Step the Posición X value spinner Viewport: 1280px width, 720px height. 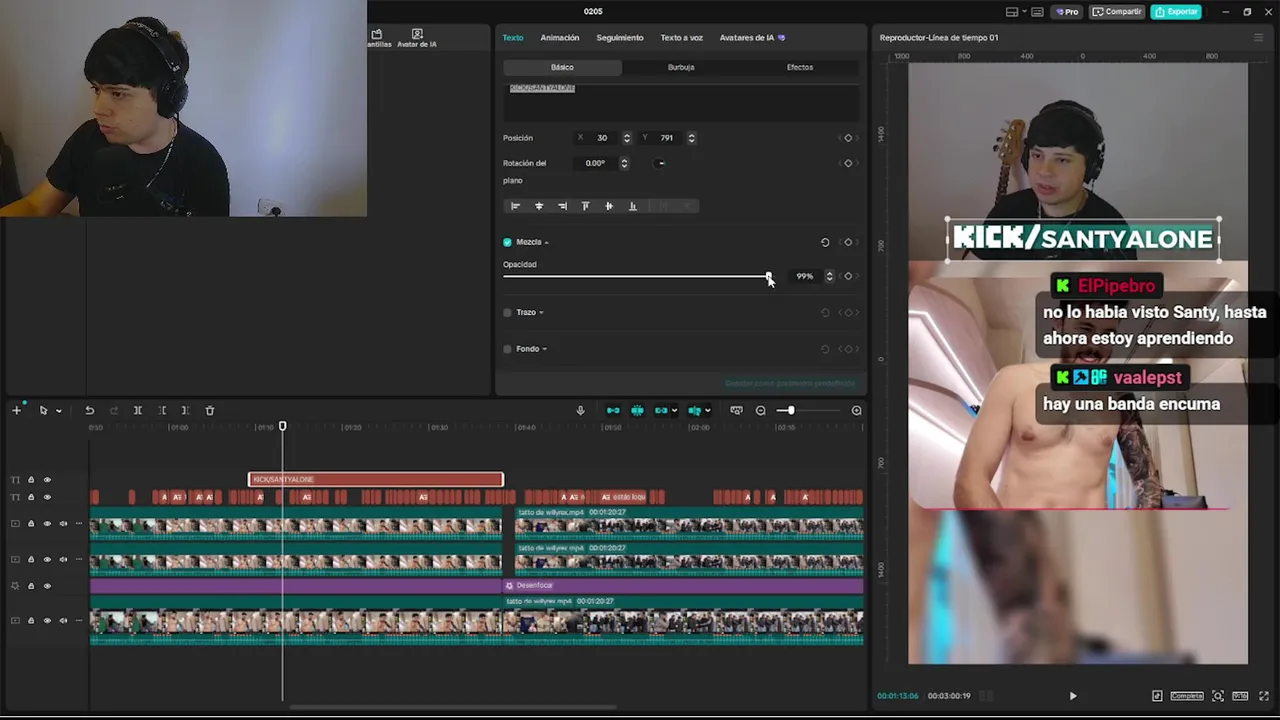627,138
